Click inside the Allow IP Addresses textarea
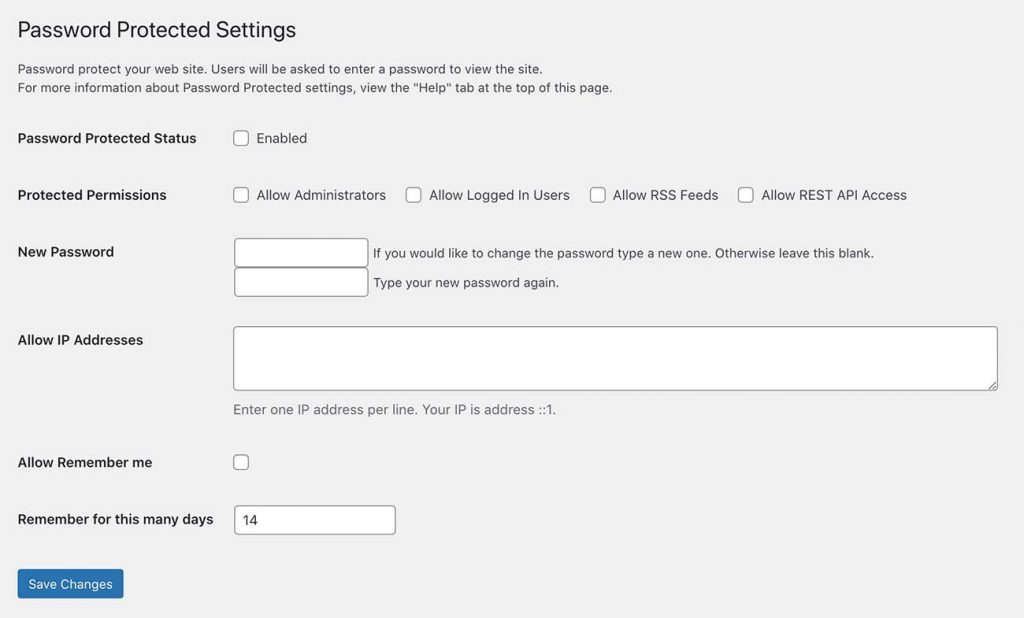The height and width of the screenshot is (618, 1024). click(615, 359)
